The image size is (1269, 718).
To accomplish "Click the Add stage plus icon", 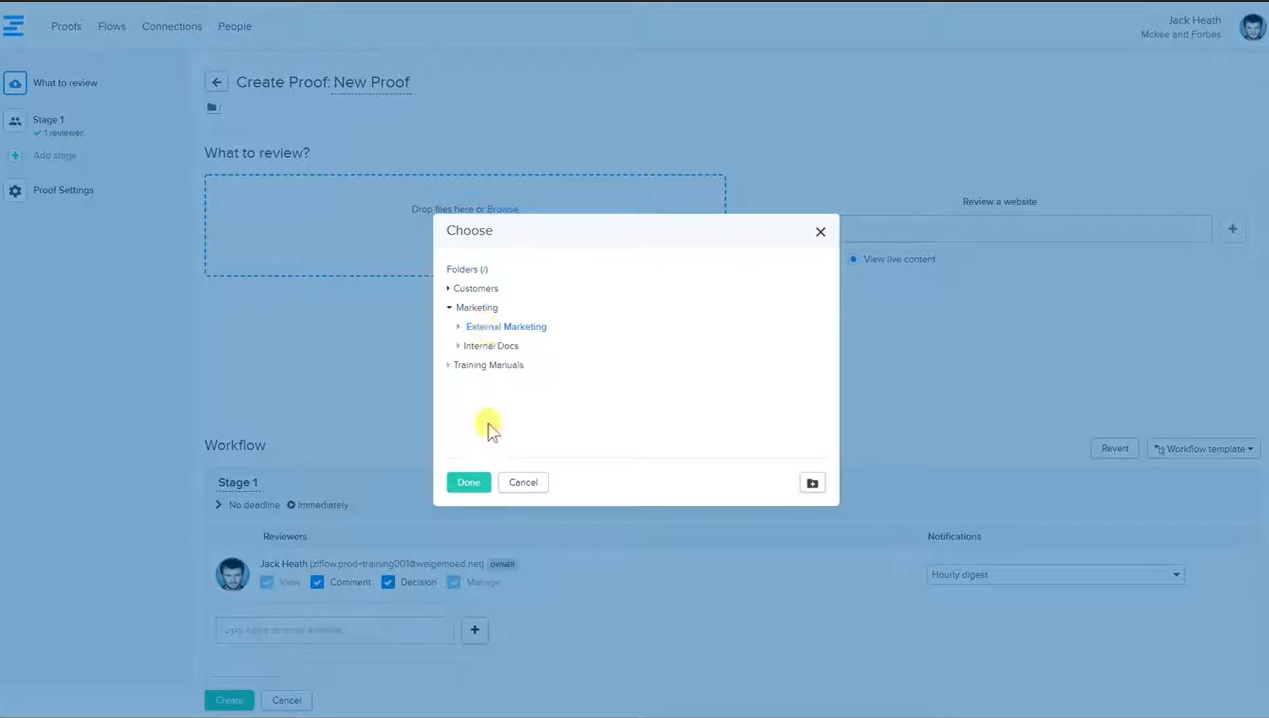I will pos(15,156).
